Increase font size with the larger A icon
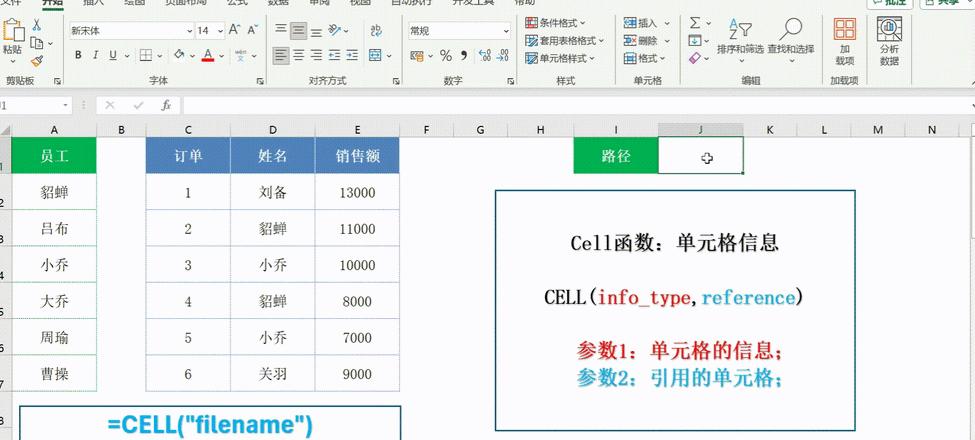Image resolution: width=975 pixels, height=440 pixels. 234,30
